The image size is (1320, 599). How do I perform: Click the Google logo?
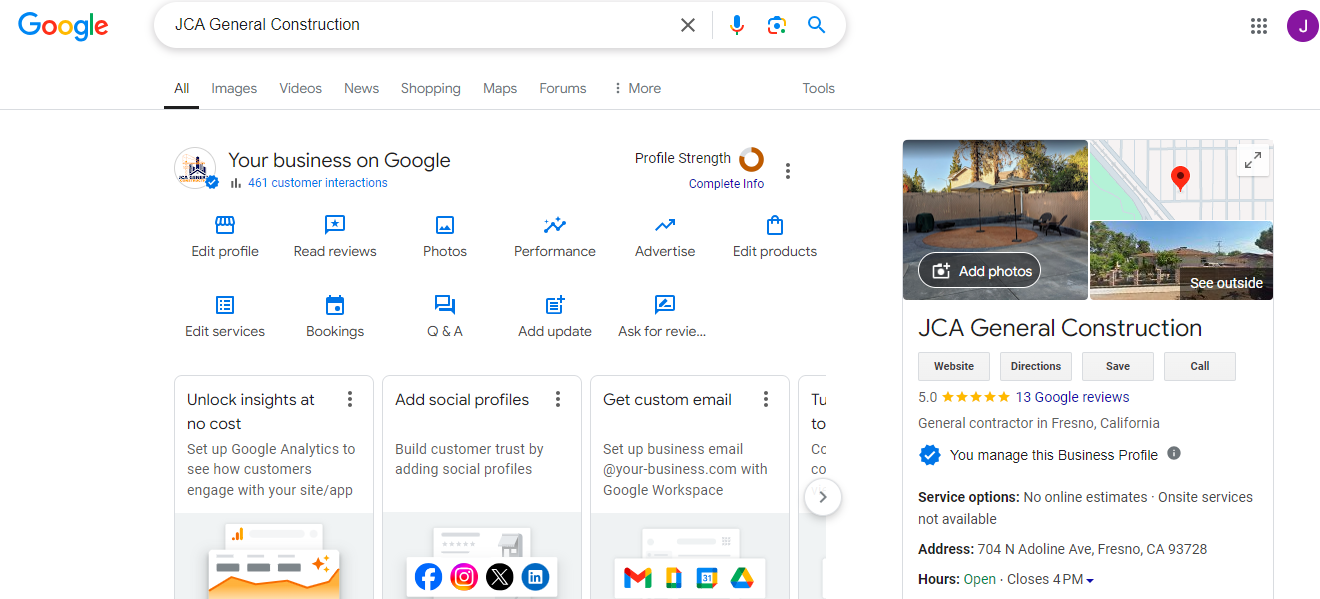[x=63, y=25]
